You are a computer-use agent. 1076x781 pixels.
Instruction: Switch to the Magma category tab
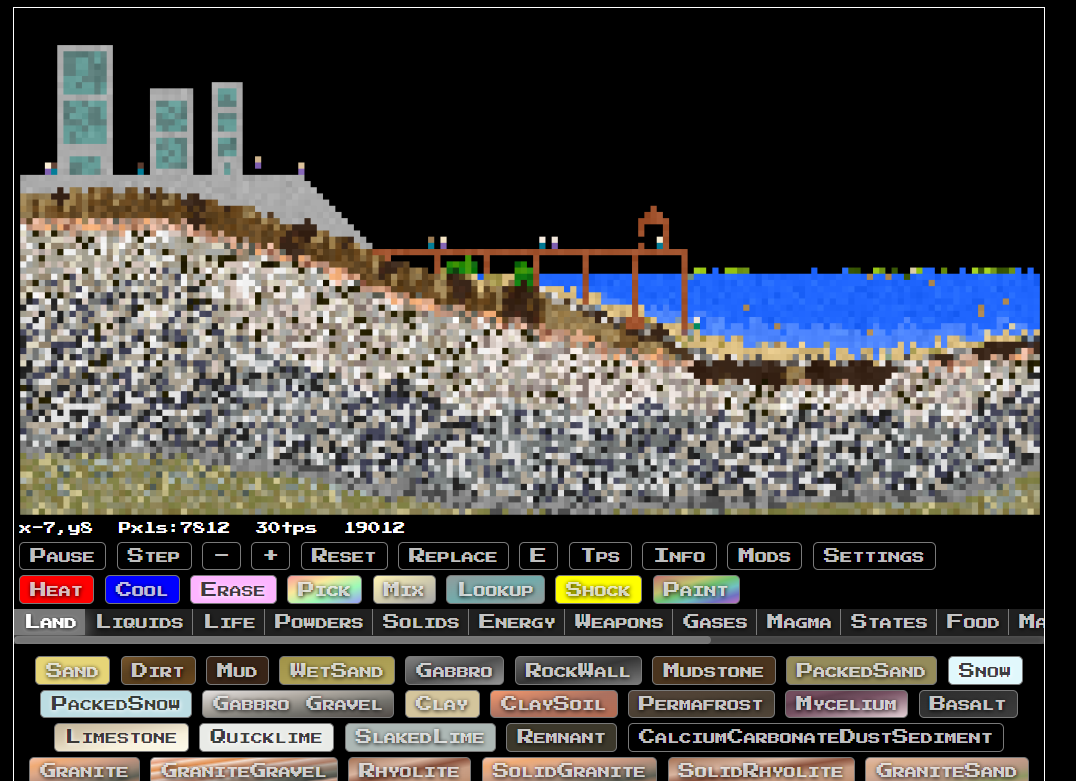(799, 622)
